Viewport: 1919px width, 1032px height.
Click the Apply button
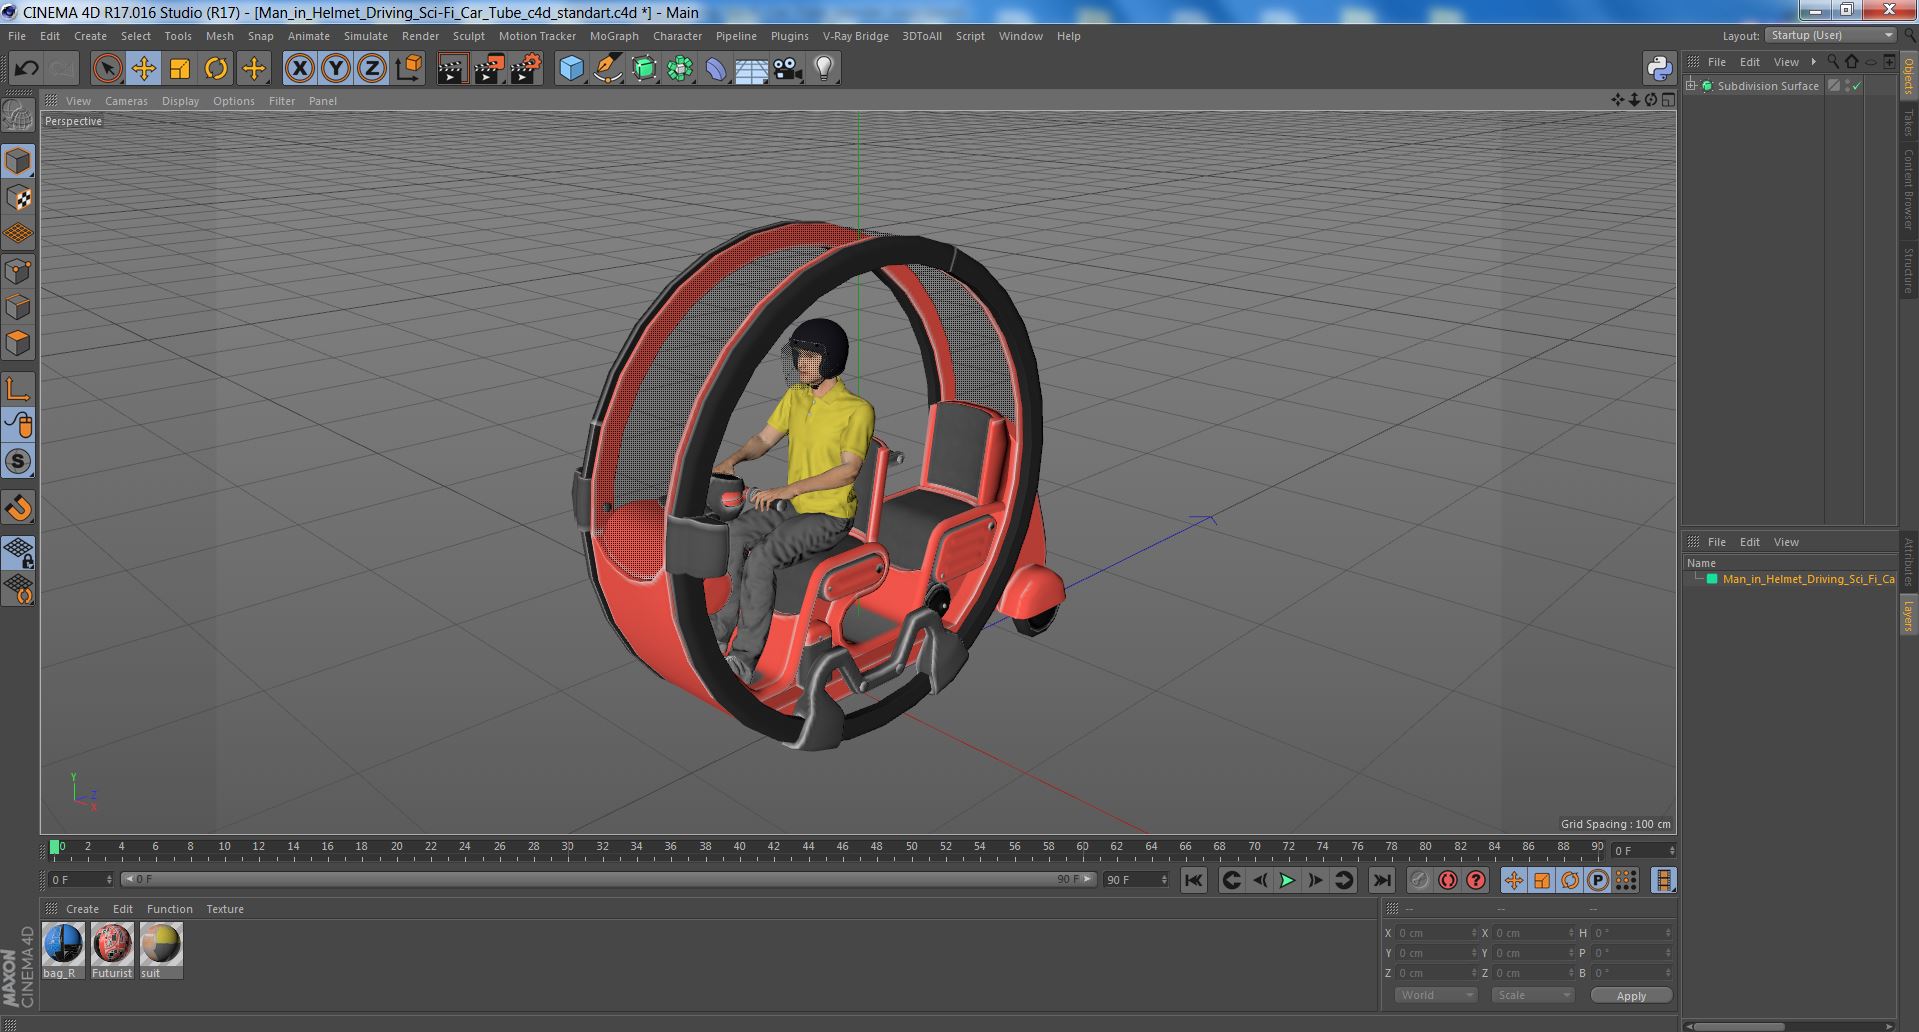point(1631,995)
